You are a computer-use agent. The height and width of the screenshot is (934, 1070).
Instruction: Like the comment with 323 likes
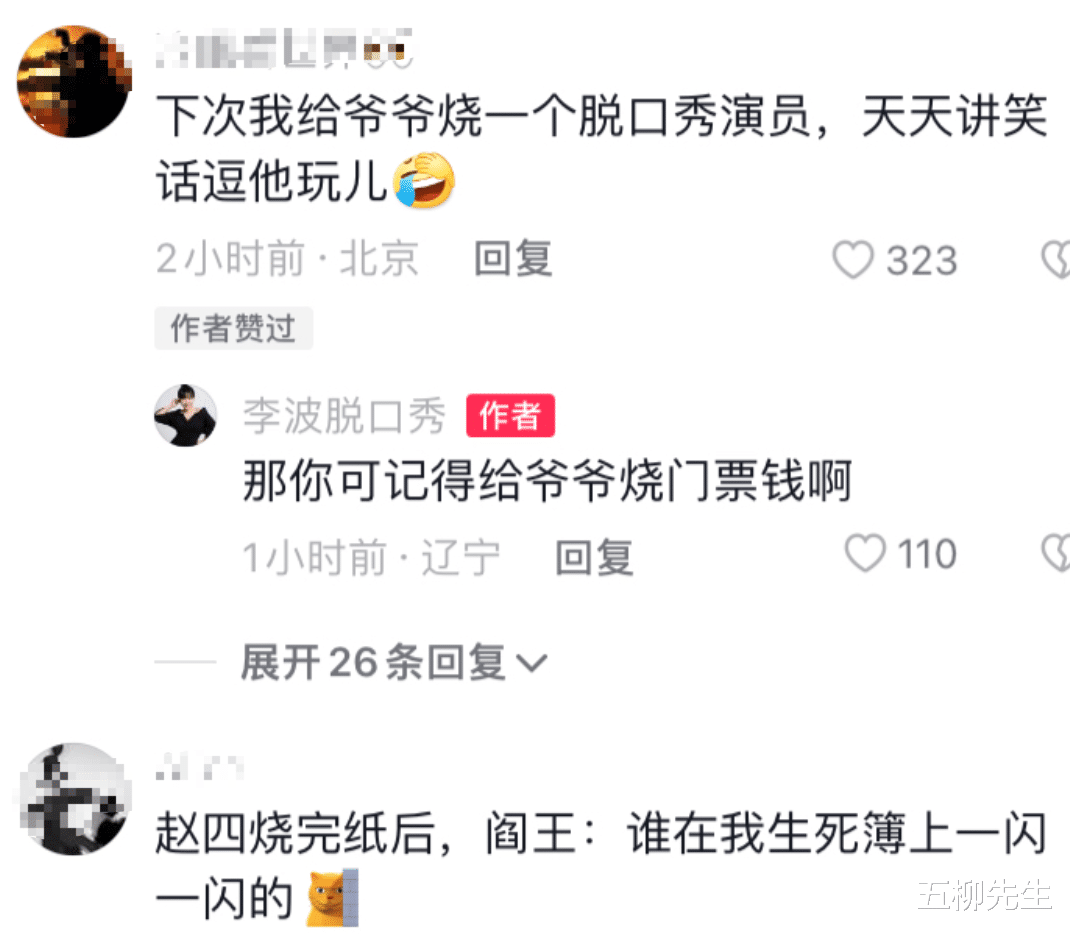point(852,260)
